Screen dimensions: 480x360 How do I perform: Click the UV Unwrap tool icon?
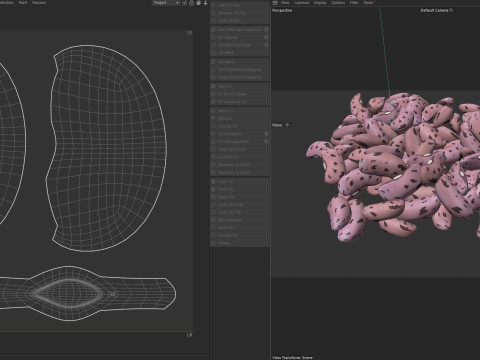tap(213, 37)
